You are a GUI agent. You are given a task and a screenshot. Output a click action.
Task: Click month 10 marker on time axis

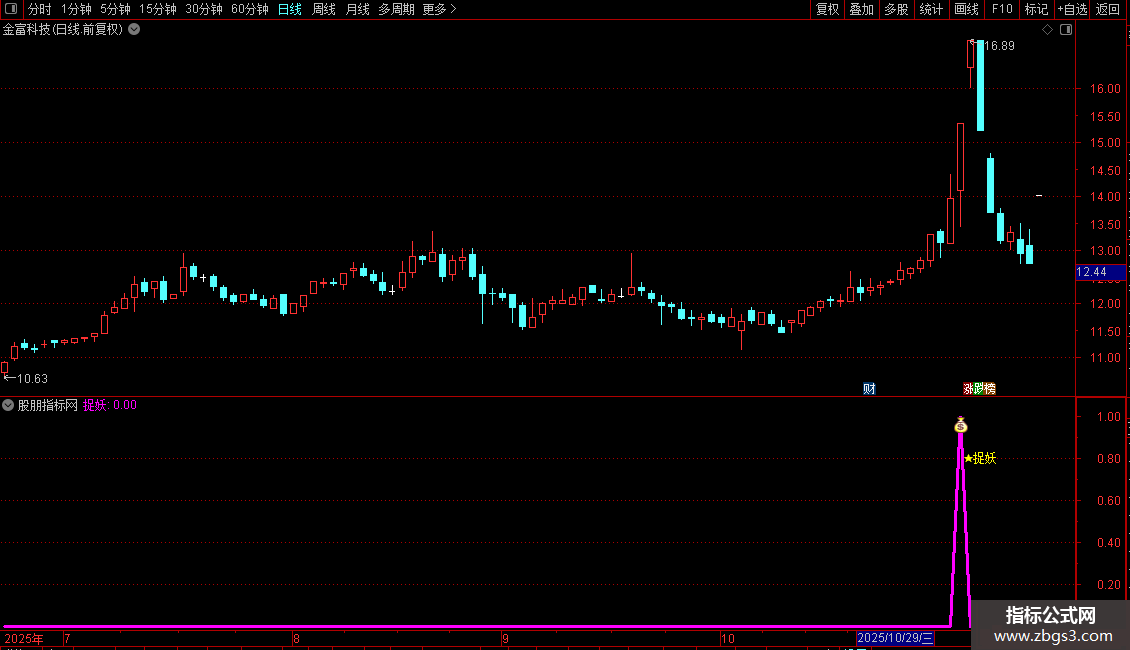tap(728, 638)
